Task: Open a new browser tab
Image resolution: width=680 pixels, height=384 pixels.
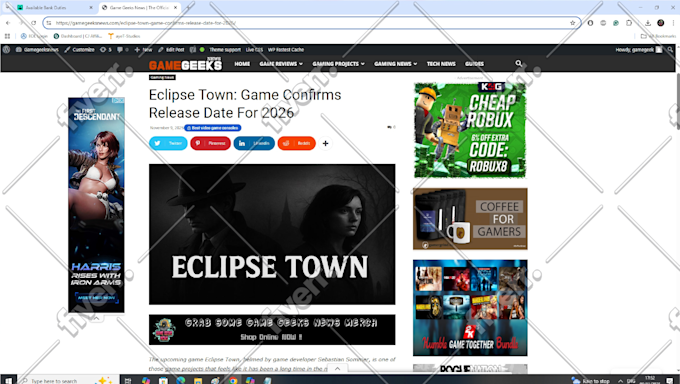Action: 188,8
